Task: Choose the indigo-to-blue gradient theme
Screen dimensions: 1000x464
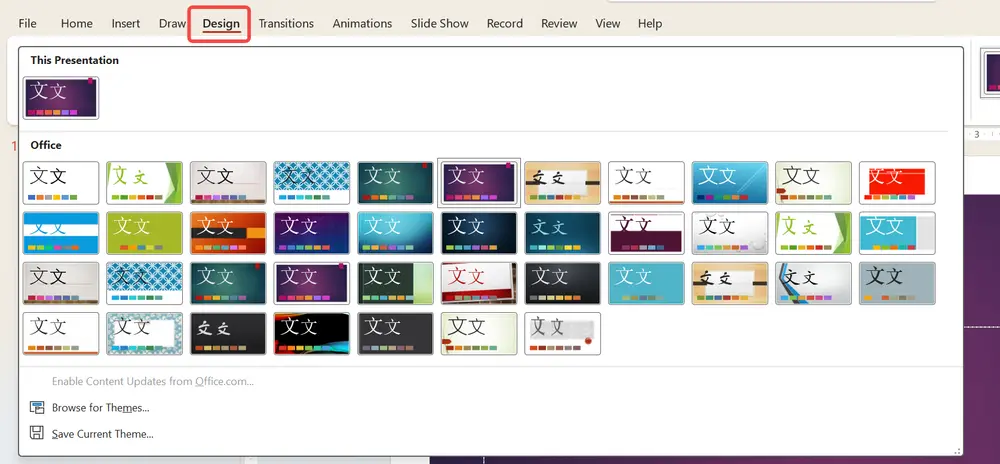Action: pos(311,233)
